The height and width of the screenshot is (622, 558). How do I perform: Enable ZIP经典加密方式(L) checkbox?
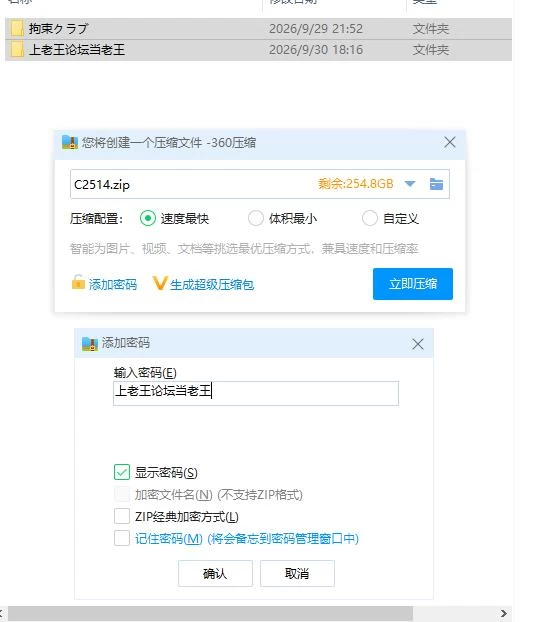coord(122,516)
